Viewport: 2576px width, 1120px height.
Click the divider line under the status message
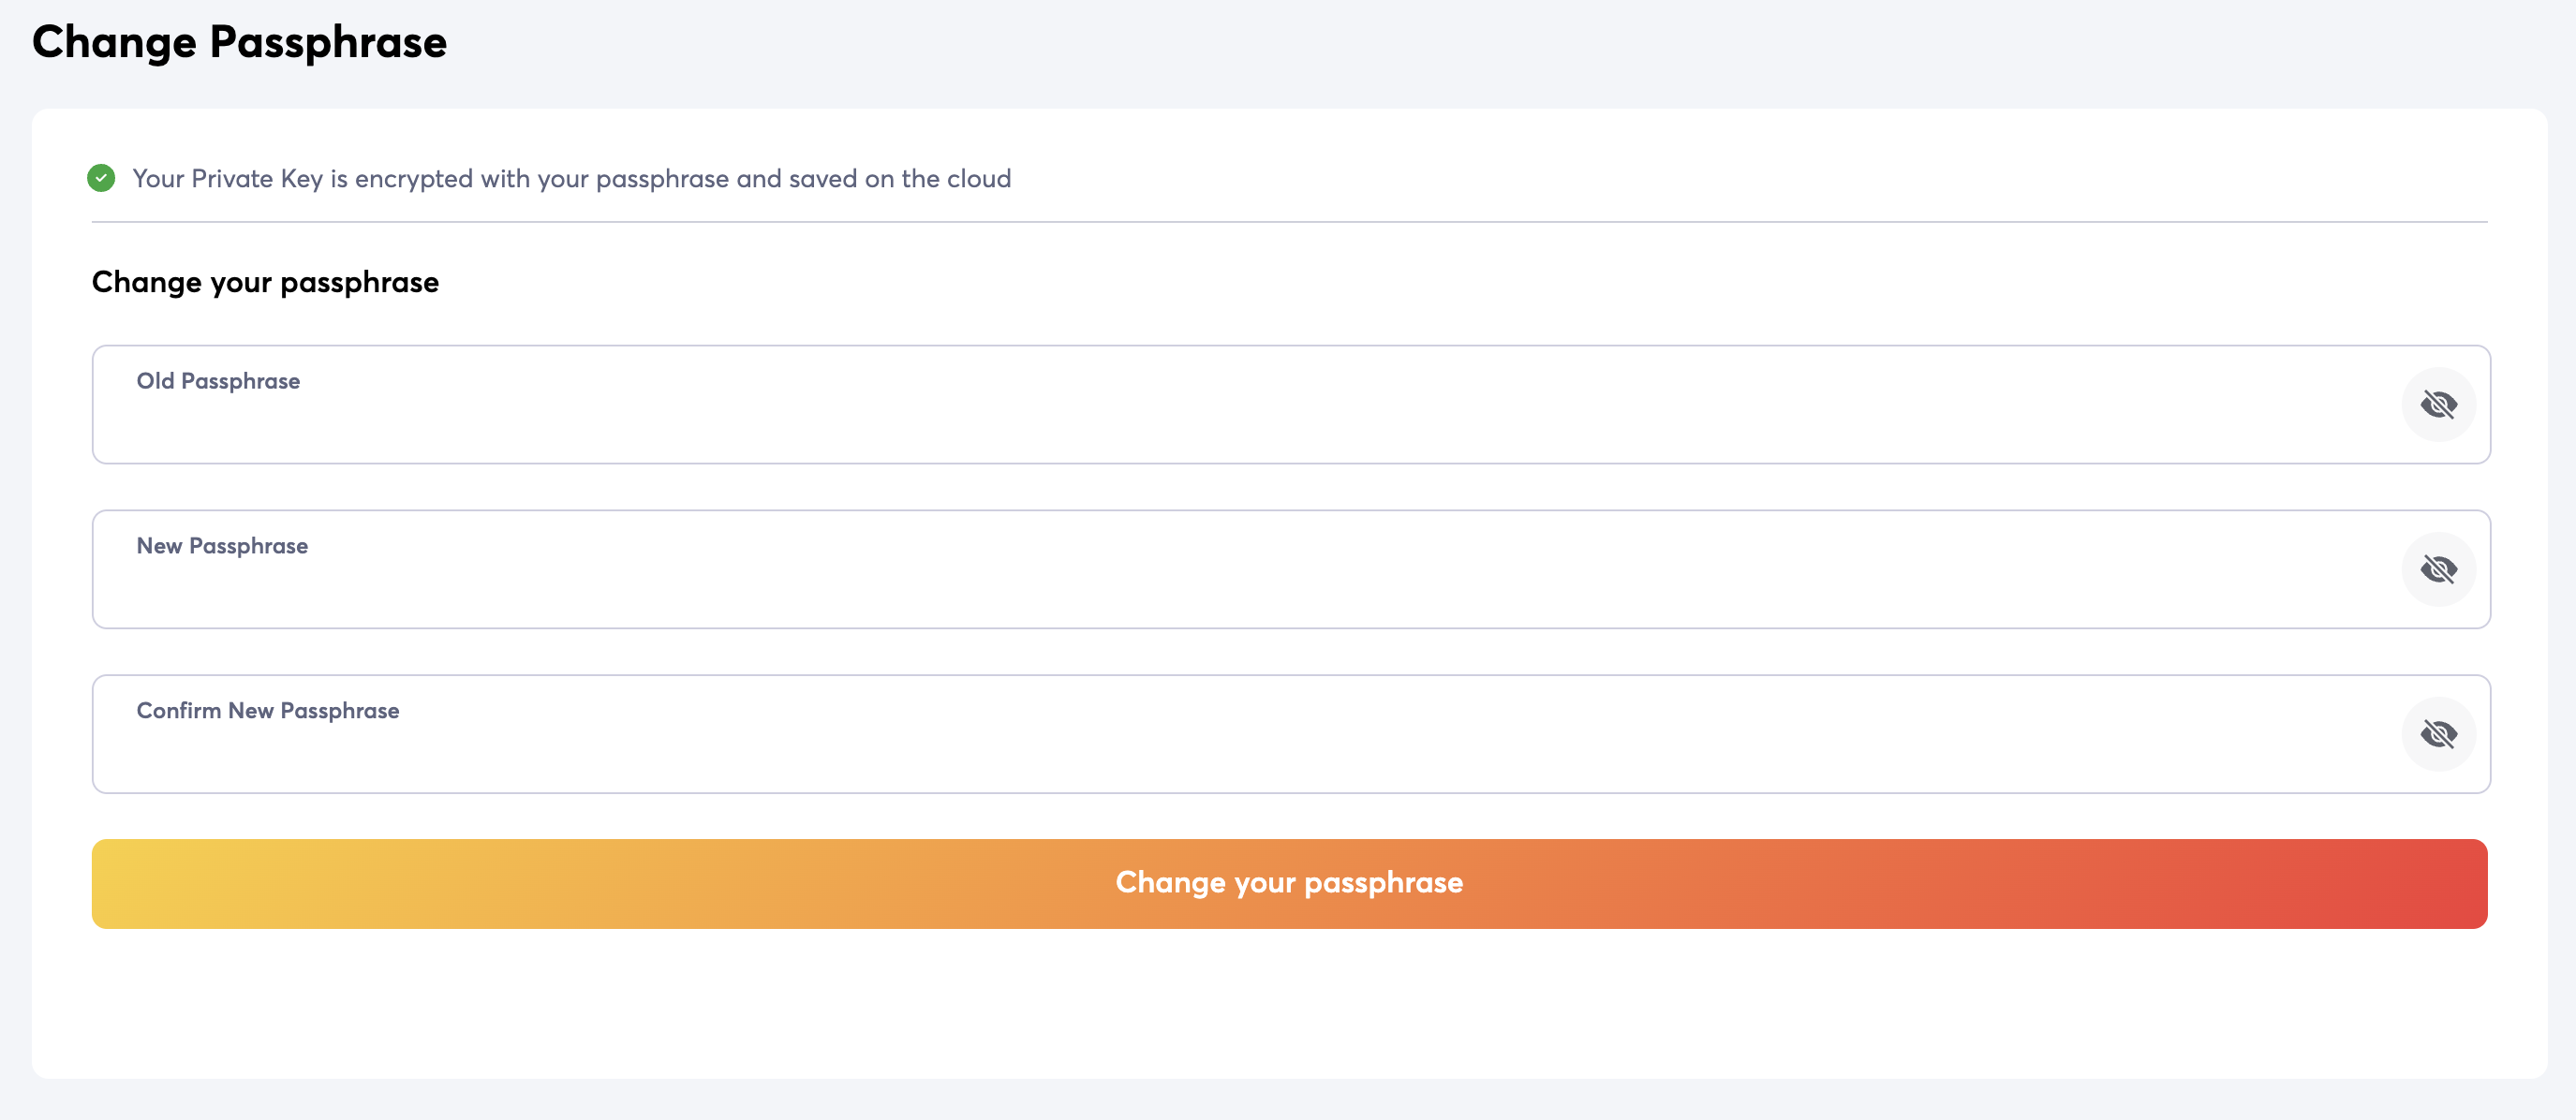(x=1288, y=222)
